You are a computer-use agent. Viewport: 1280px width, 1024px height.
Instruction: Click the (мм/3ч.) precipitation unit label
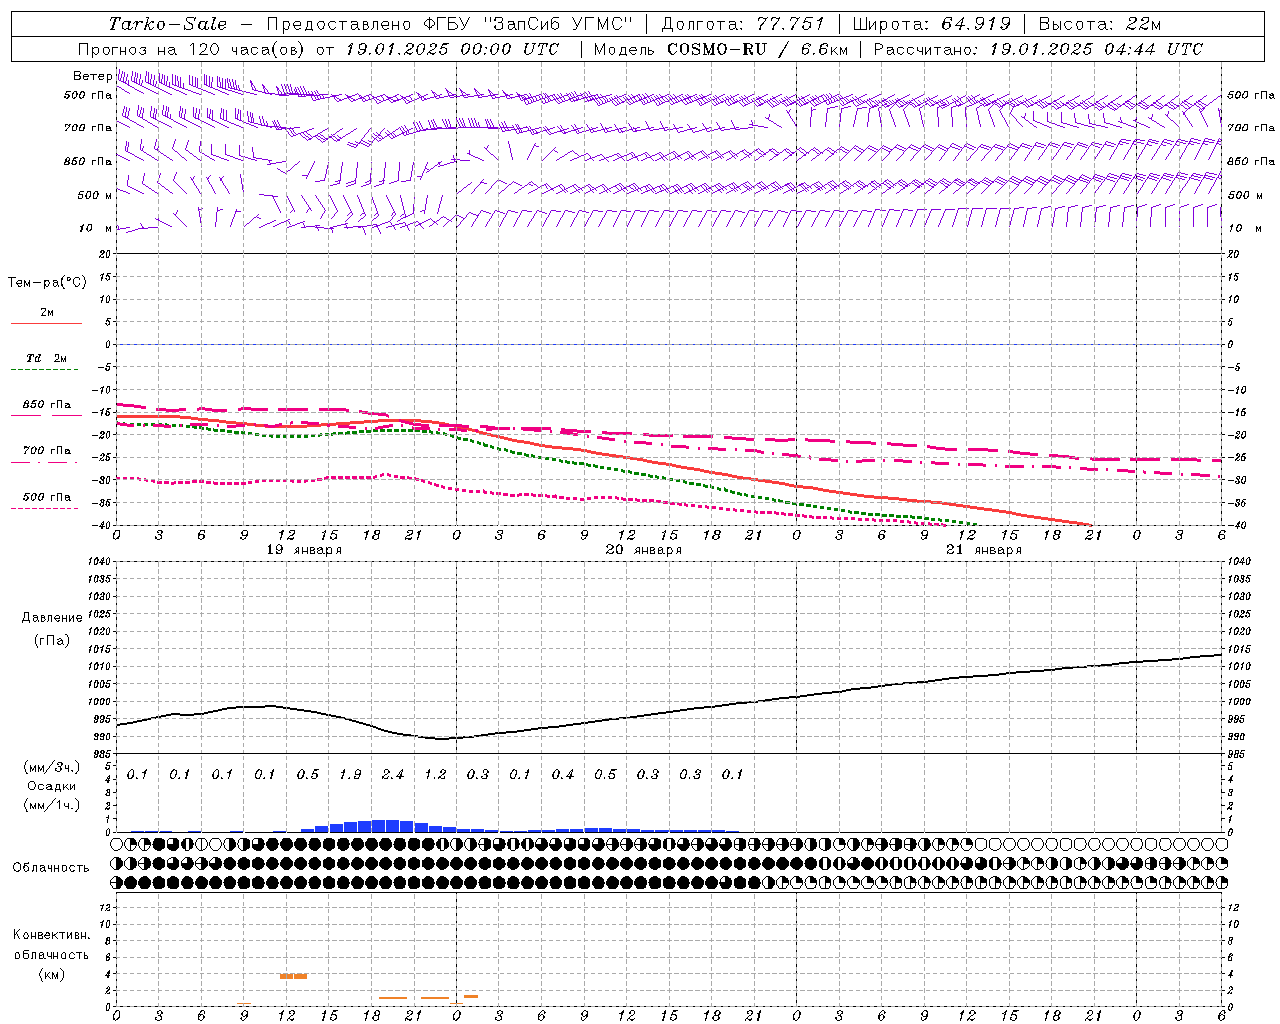(52, 768)
